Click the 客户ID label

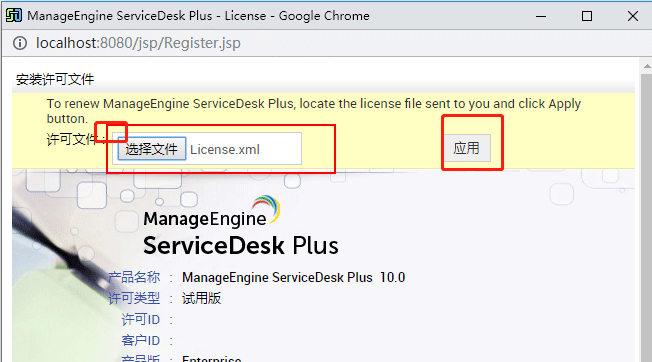(x=141, y=340)
